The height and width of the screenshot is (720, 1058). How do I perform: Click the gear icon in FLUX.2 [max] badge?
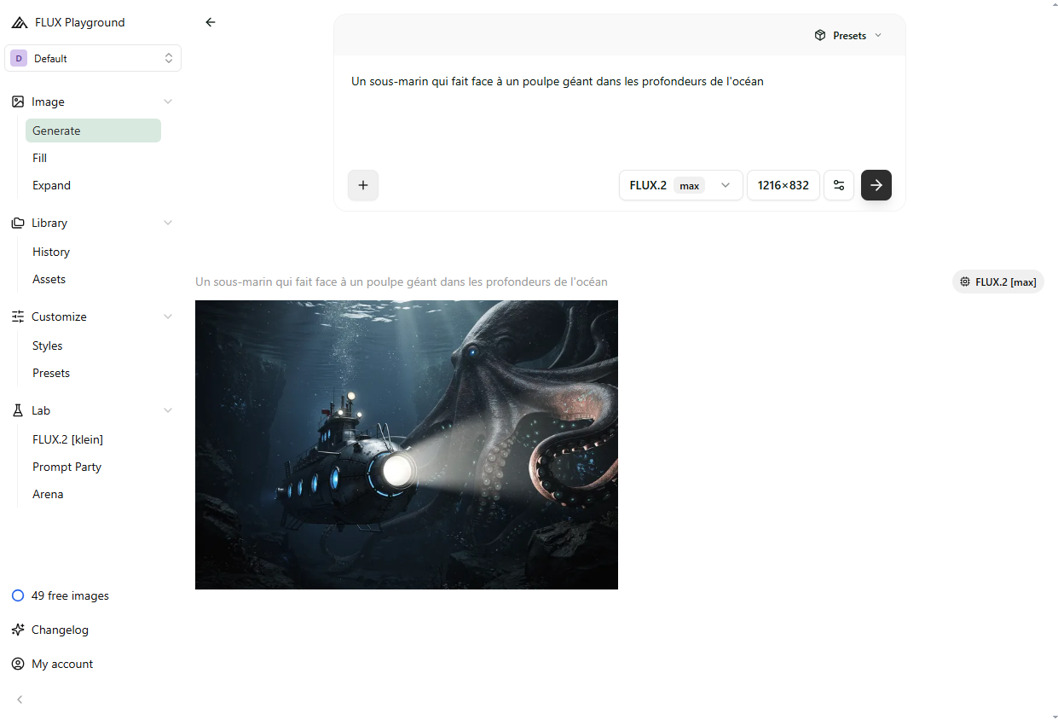point(965,281)
